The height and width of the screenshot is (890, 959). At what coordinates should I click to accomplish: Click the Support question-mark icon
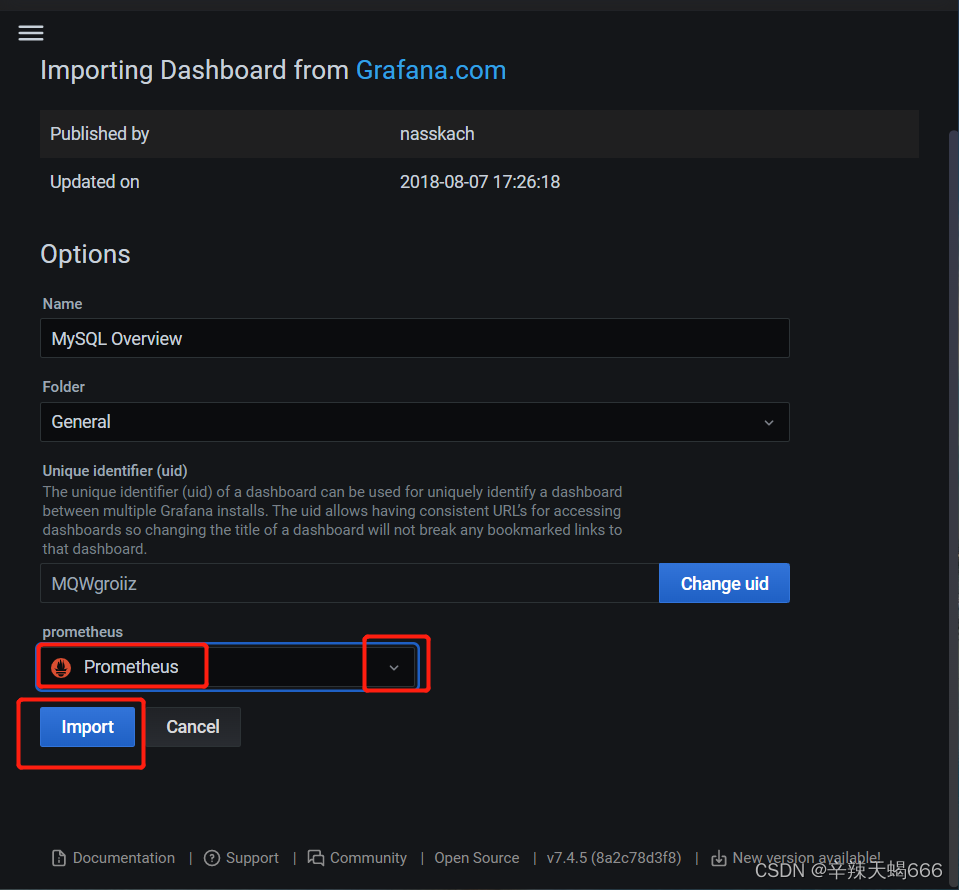pyautogui.click(x=212, y=858)
